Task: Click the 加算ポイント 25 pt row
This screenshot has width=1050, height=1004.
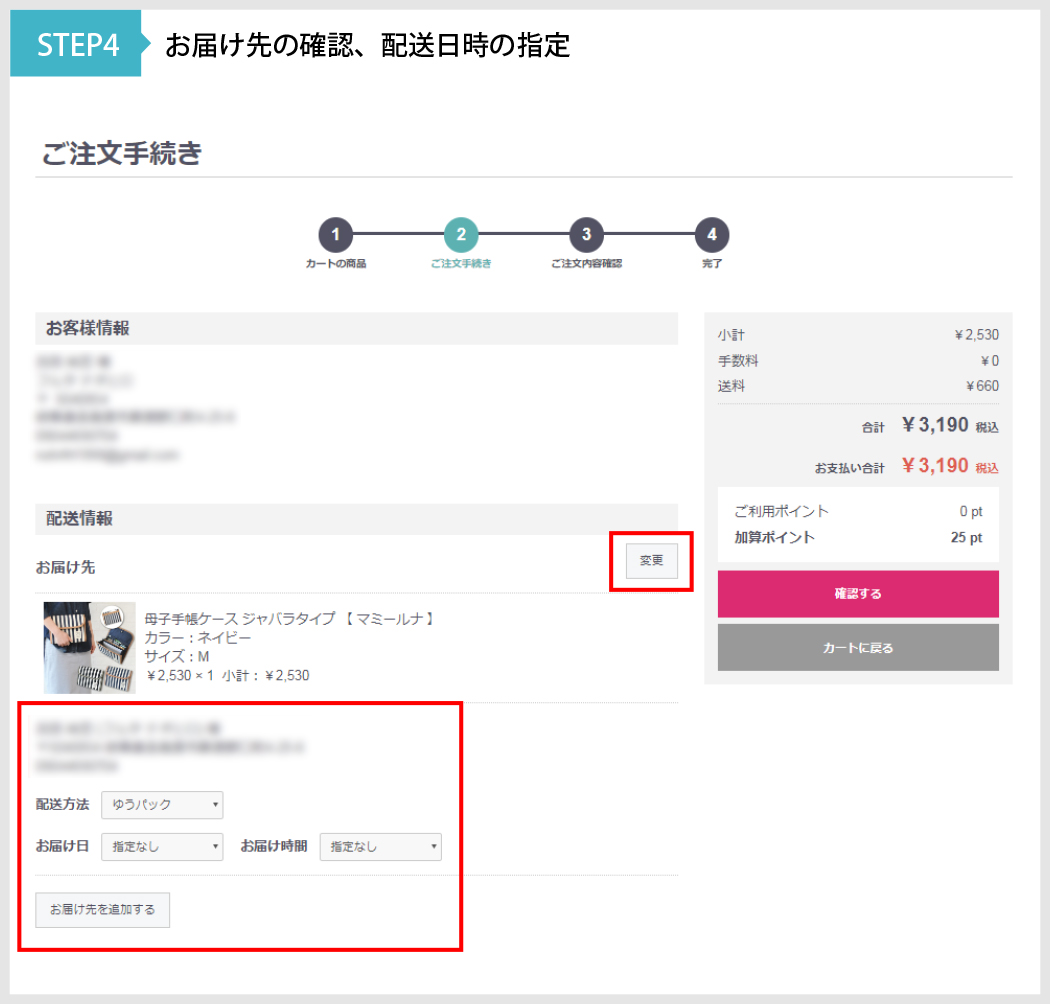Action: [x=858, y=537]
